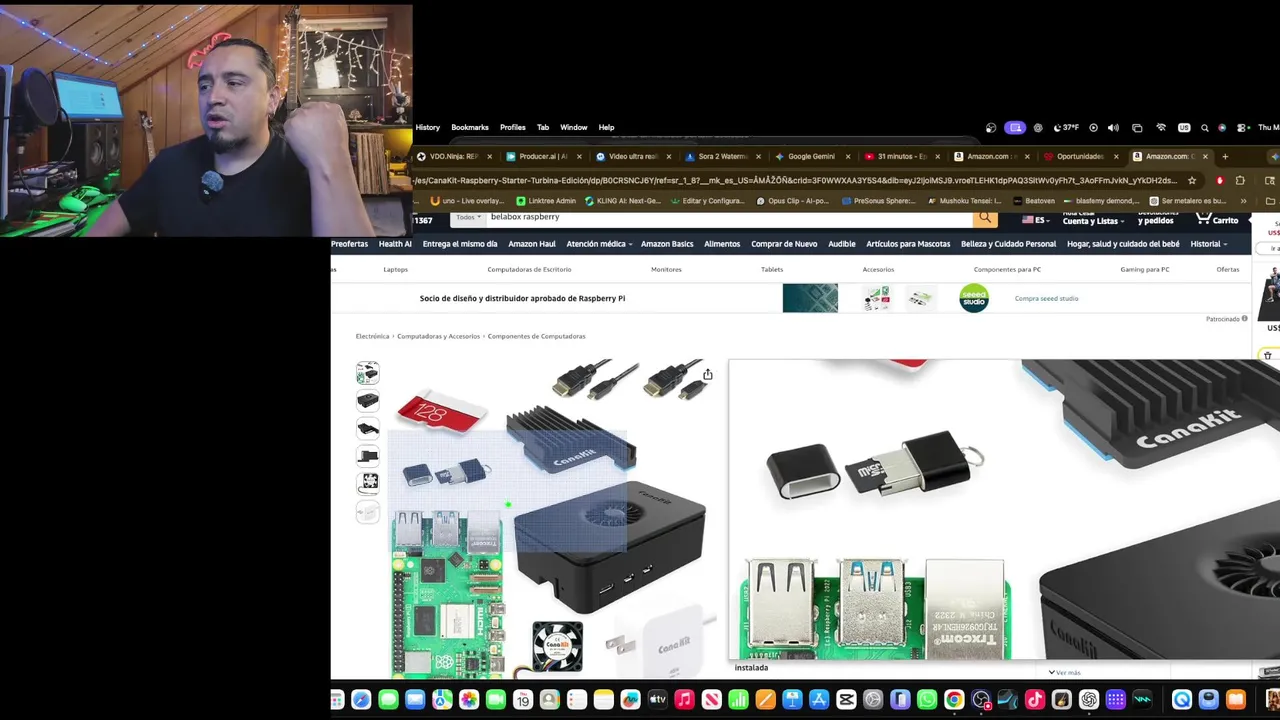1280x720 pixels.
Task: Open the Chrome History menu
Action: (x=427, y=128)
